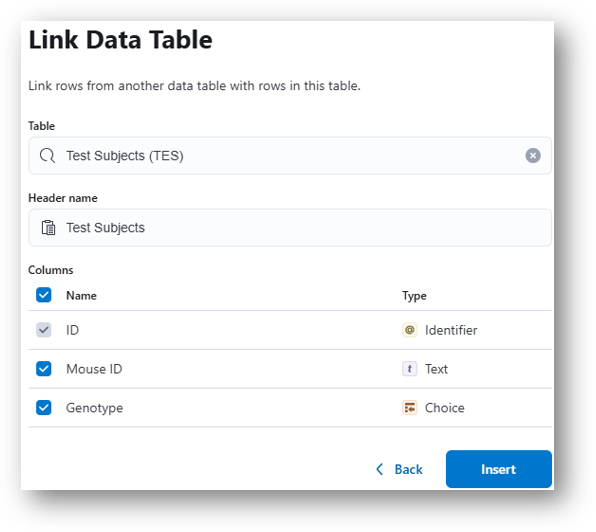
Task: Open the Table search dropdown field
Action: coord(290,156)
